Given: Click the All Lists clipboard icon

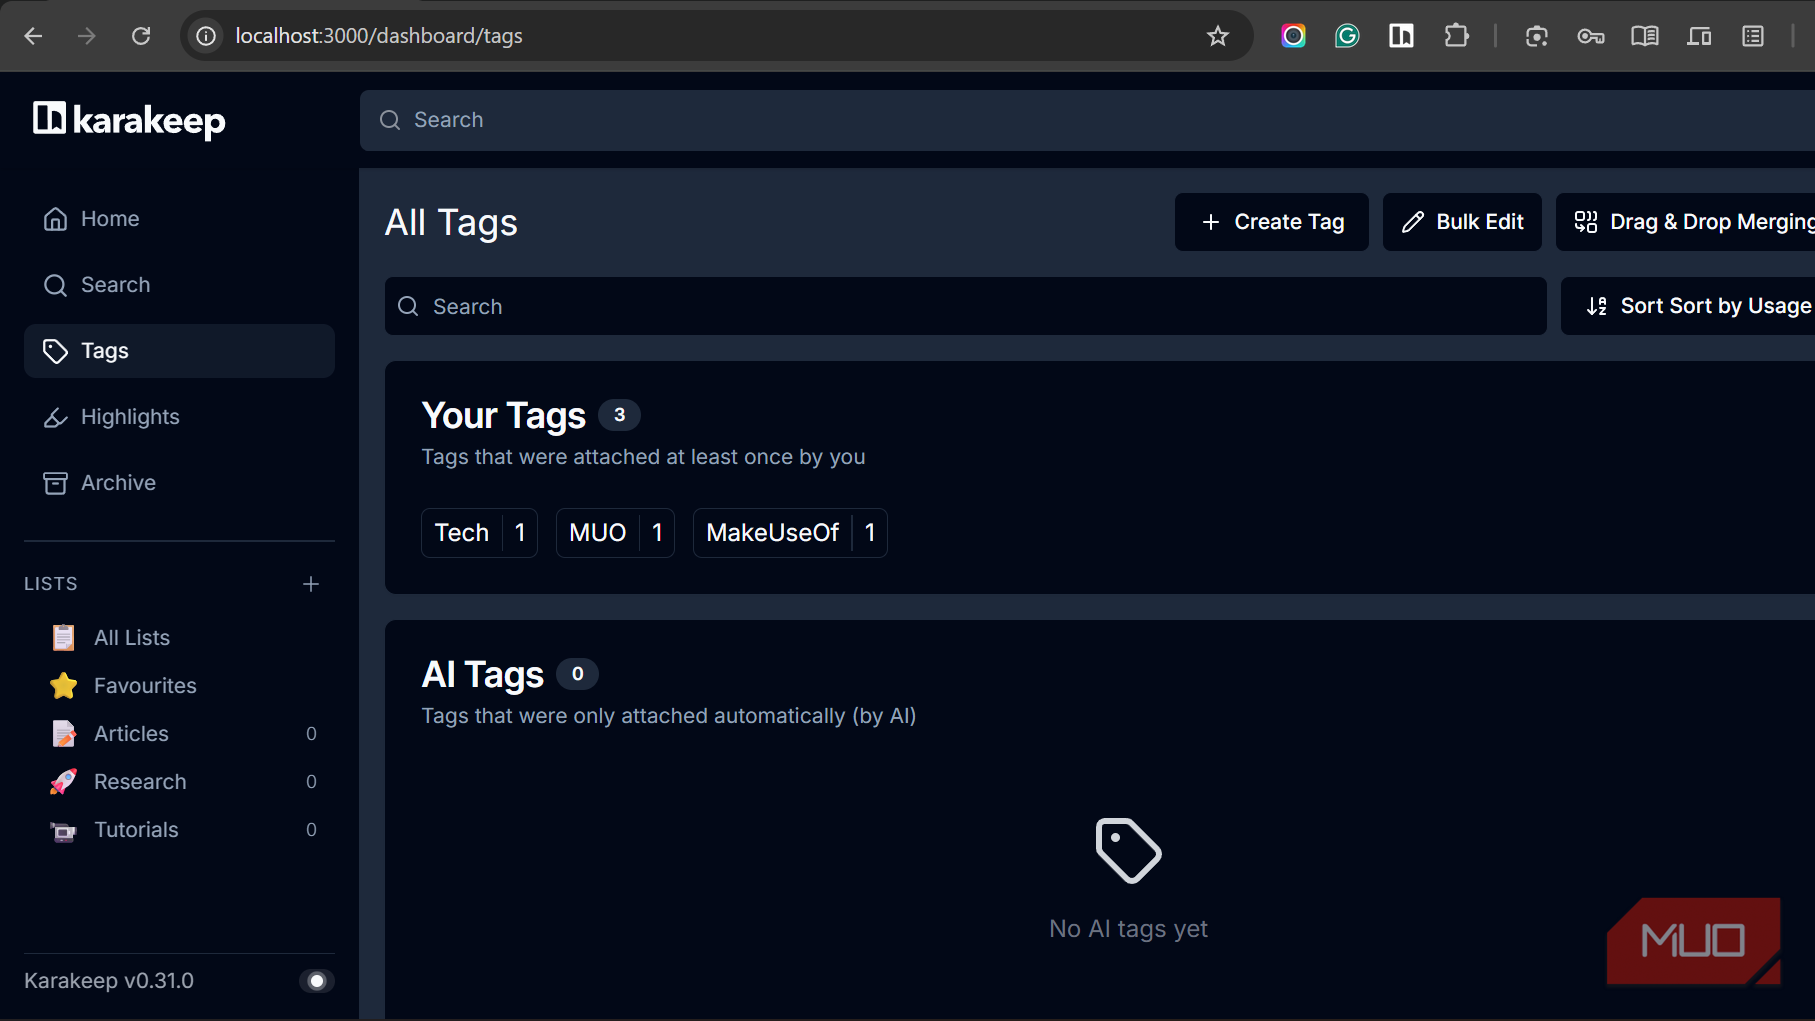Looking at the screenshot, I should [x=64, y=638].
